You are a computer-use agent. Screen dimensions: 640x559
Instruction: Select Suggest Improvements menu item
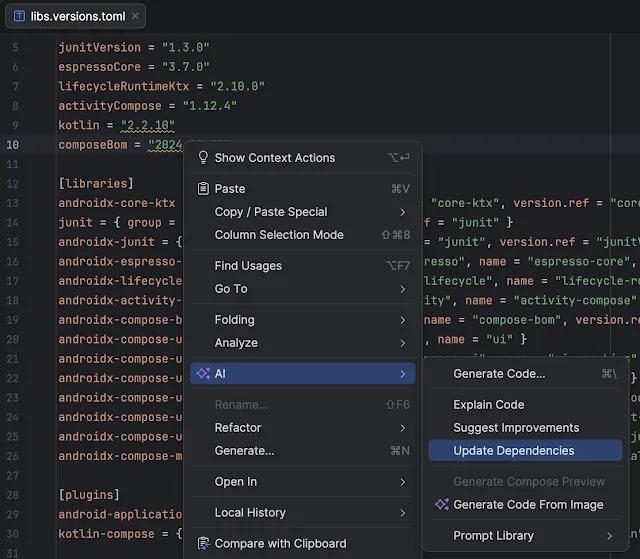point(516,428)
